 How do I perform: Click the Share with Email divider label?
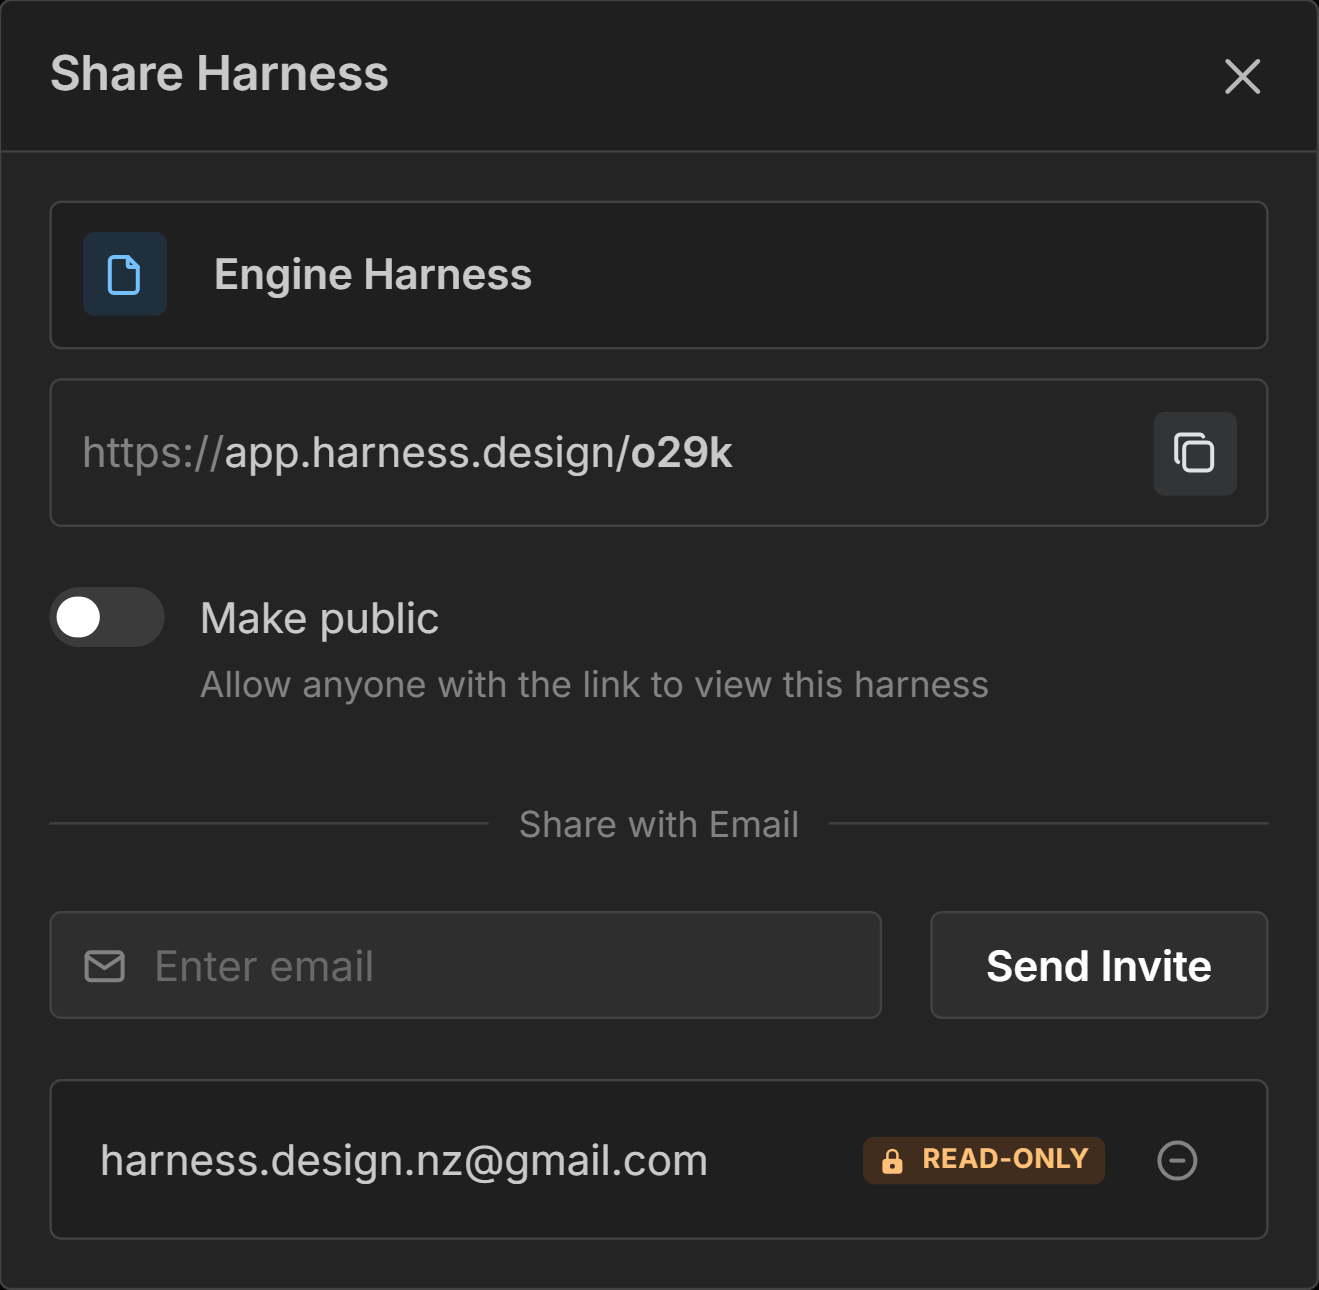[658, 824]
